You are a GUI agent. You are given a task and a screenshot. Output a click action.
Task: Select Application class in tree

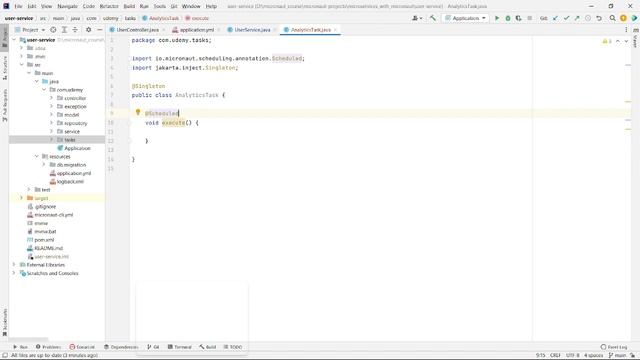pos(77,148)
